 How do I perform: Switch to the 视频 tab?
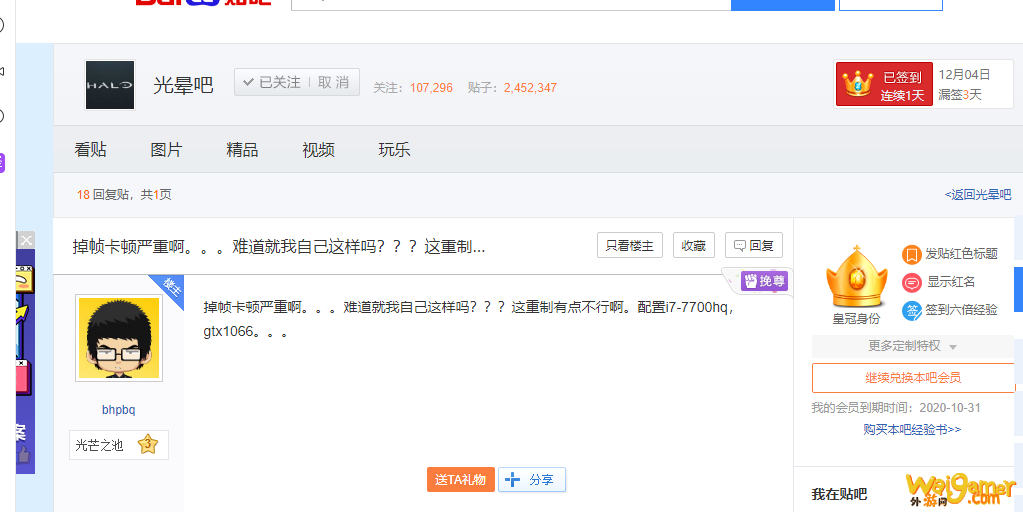[x=318, y=149]
